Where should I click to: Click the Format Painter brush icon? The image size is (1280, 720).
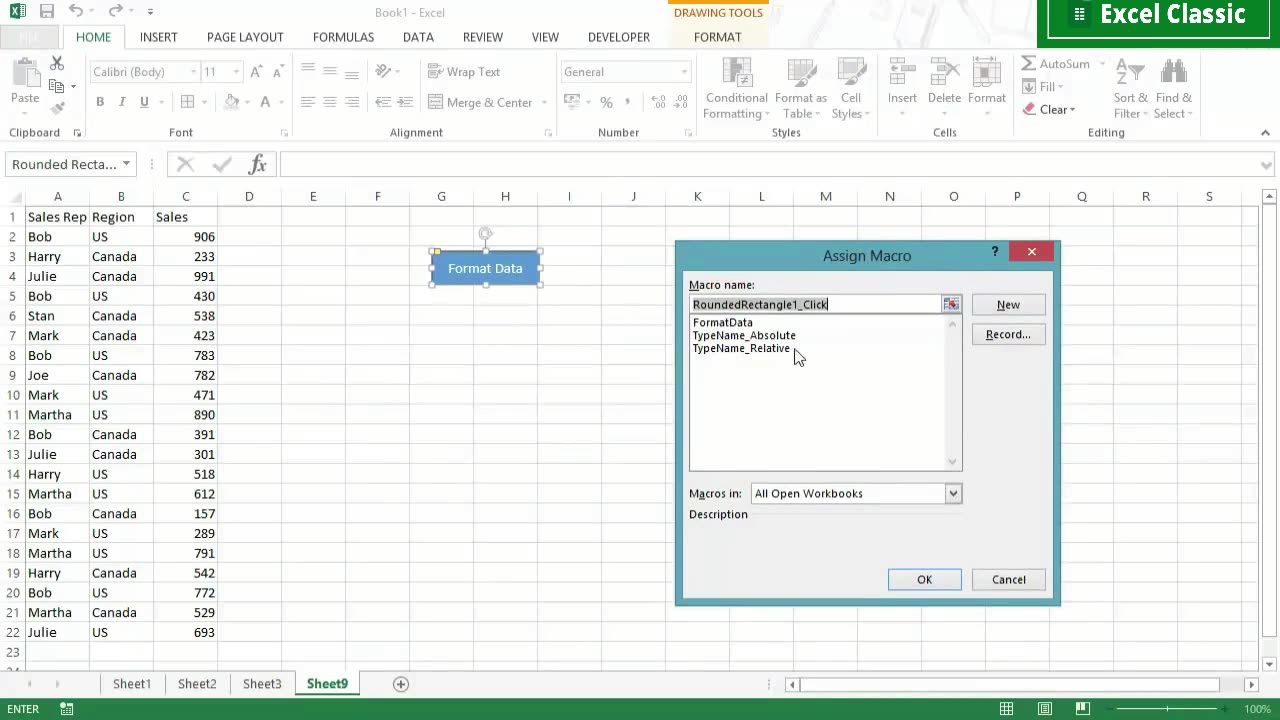coord(57,108)
